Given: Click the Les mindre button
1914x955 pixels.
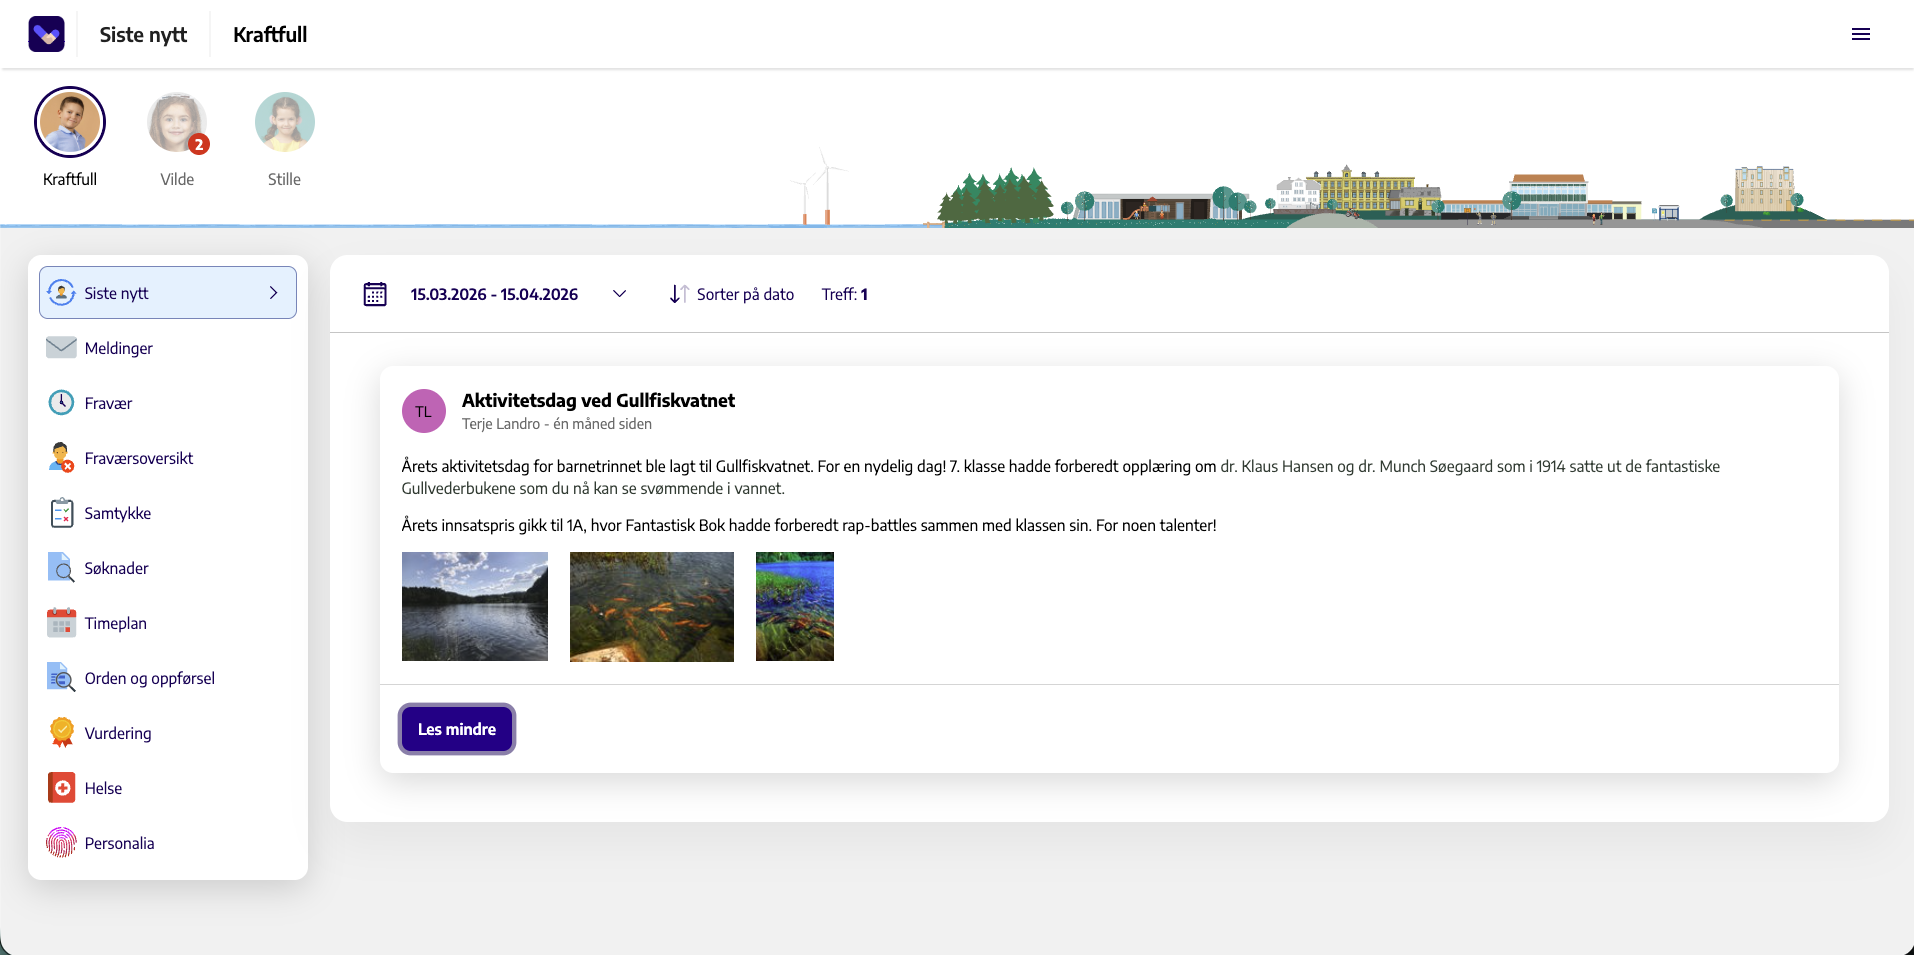Looking at the screenshot, I should (457, 729).
